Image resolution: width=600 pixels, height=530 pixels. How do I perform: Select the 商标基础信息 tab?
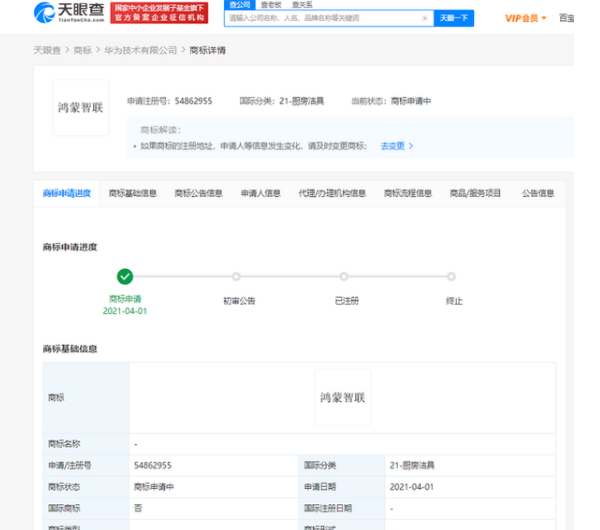pyautogui.click(x=133, y=193)
